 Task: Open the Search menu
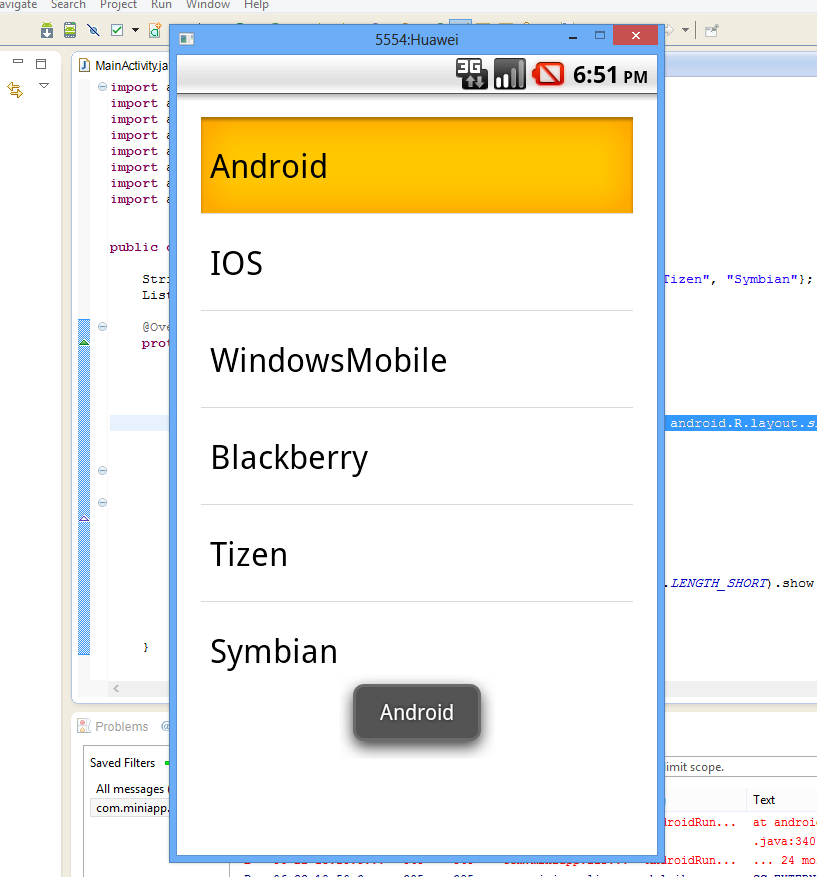(x=68, y=5)
